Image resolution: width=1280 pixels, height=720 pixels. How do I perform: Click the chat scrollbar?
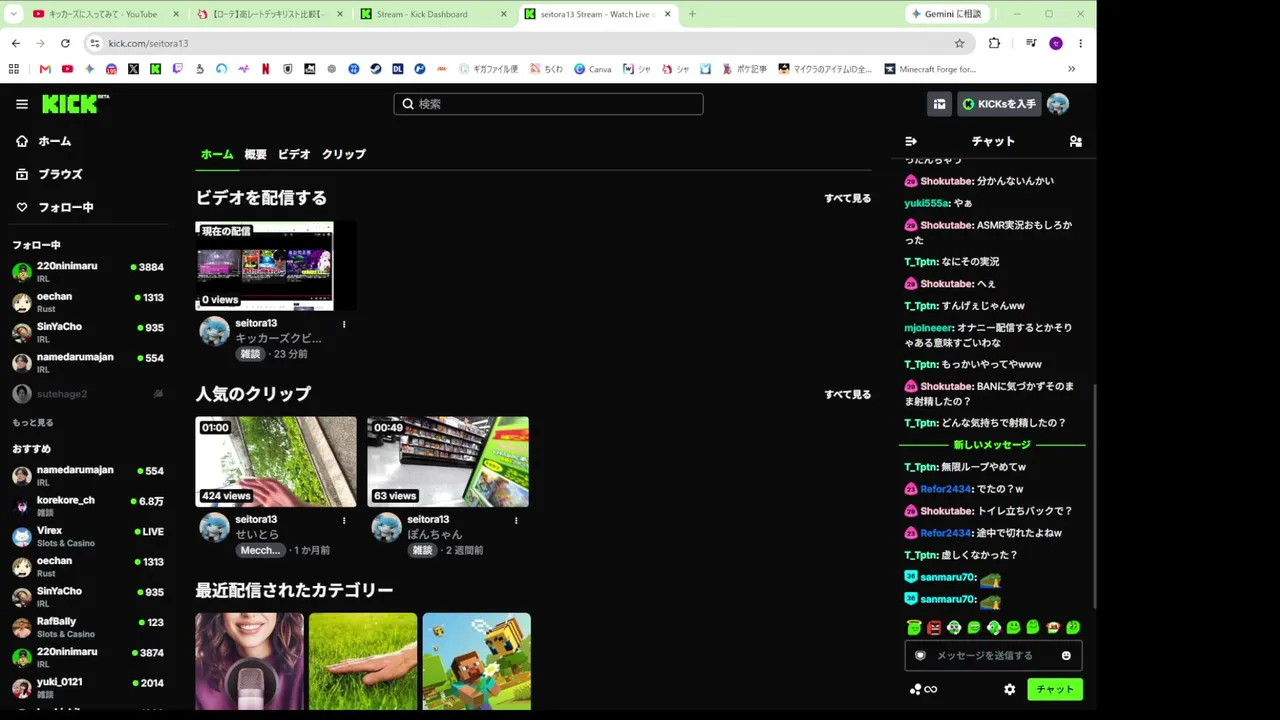1094,497
